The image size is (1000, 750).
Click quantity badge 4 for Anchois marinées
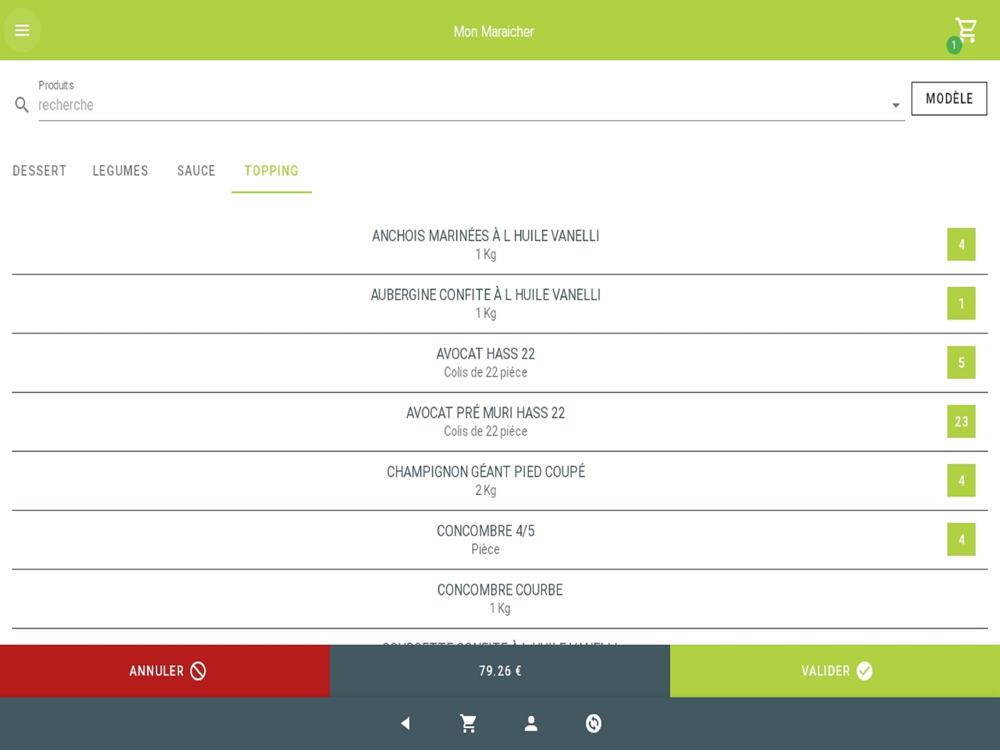click(x=961, y=244)
